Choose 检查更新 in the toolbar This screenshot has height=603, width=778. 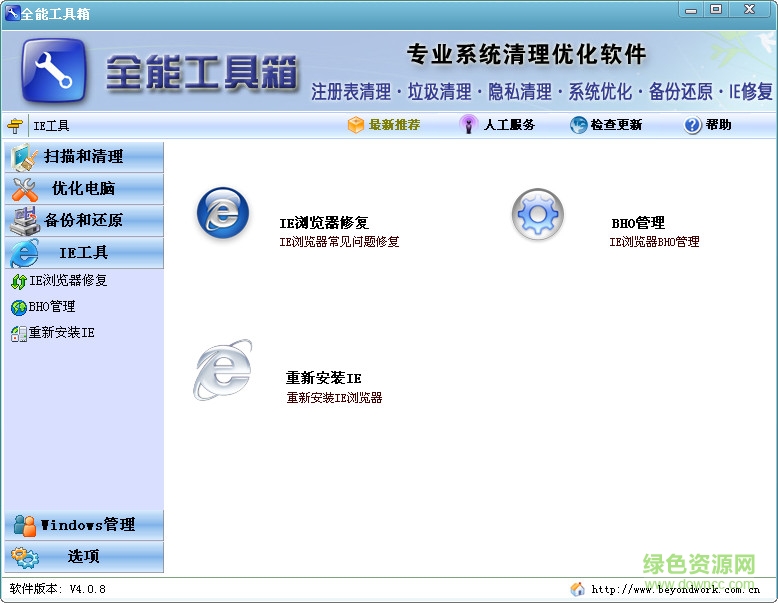(x=616, y=125)
